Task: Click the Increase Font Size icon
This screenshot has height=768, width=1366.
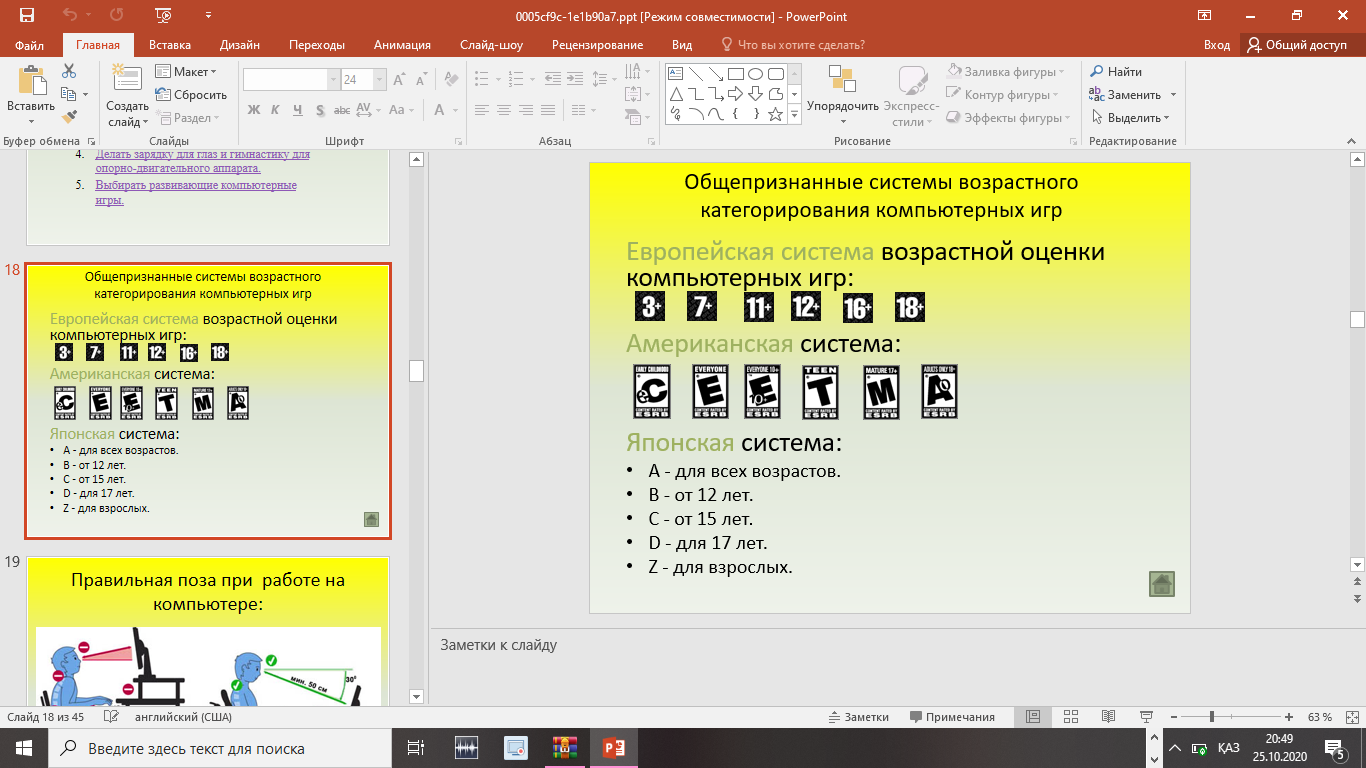Action: (x=400, y=80)
